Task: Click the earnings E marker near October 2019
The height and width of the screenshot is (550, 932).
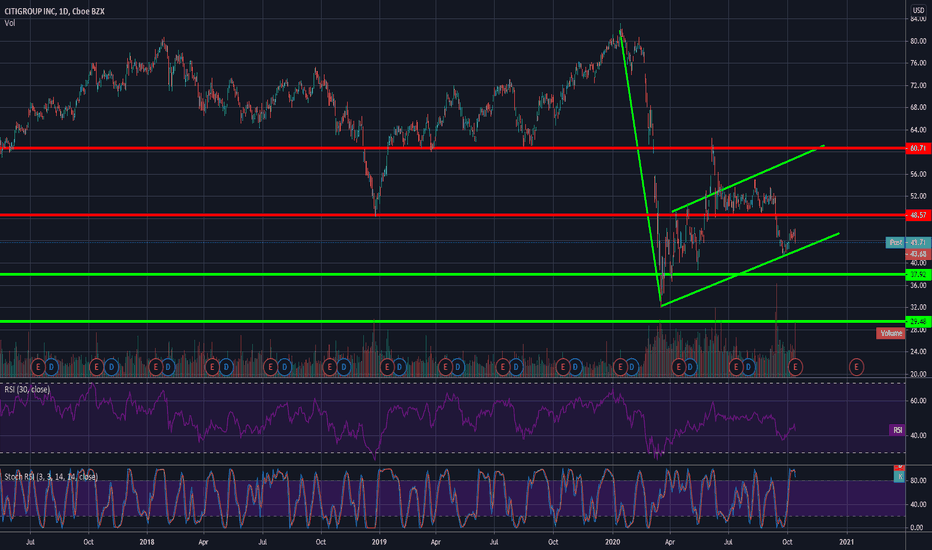Action: (562, 367)
